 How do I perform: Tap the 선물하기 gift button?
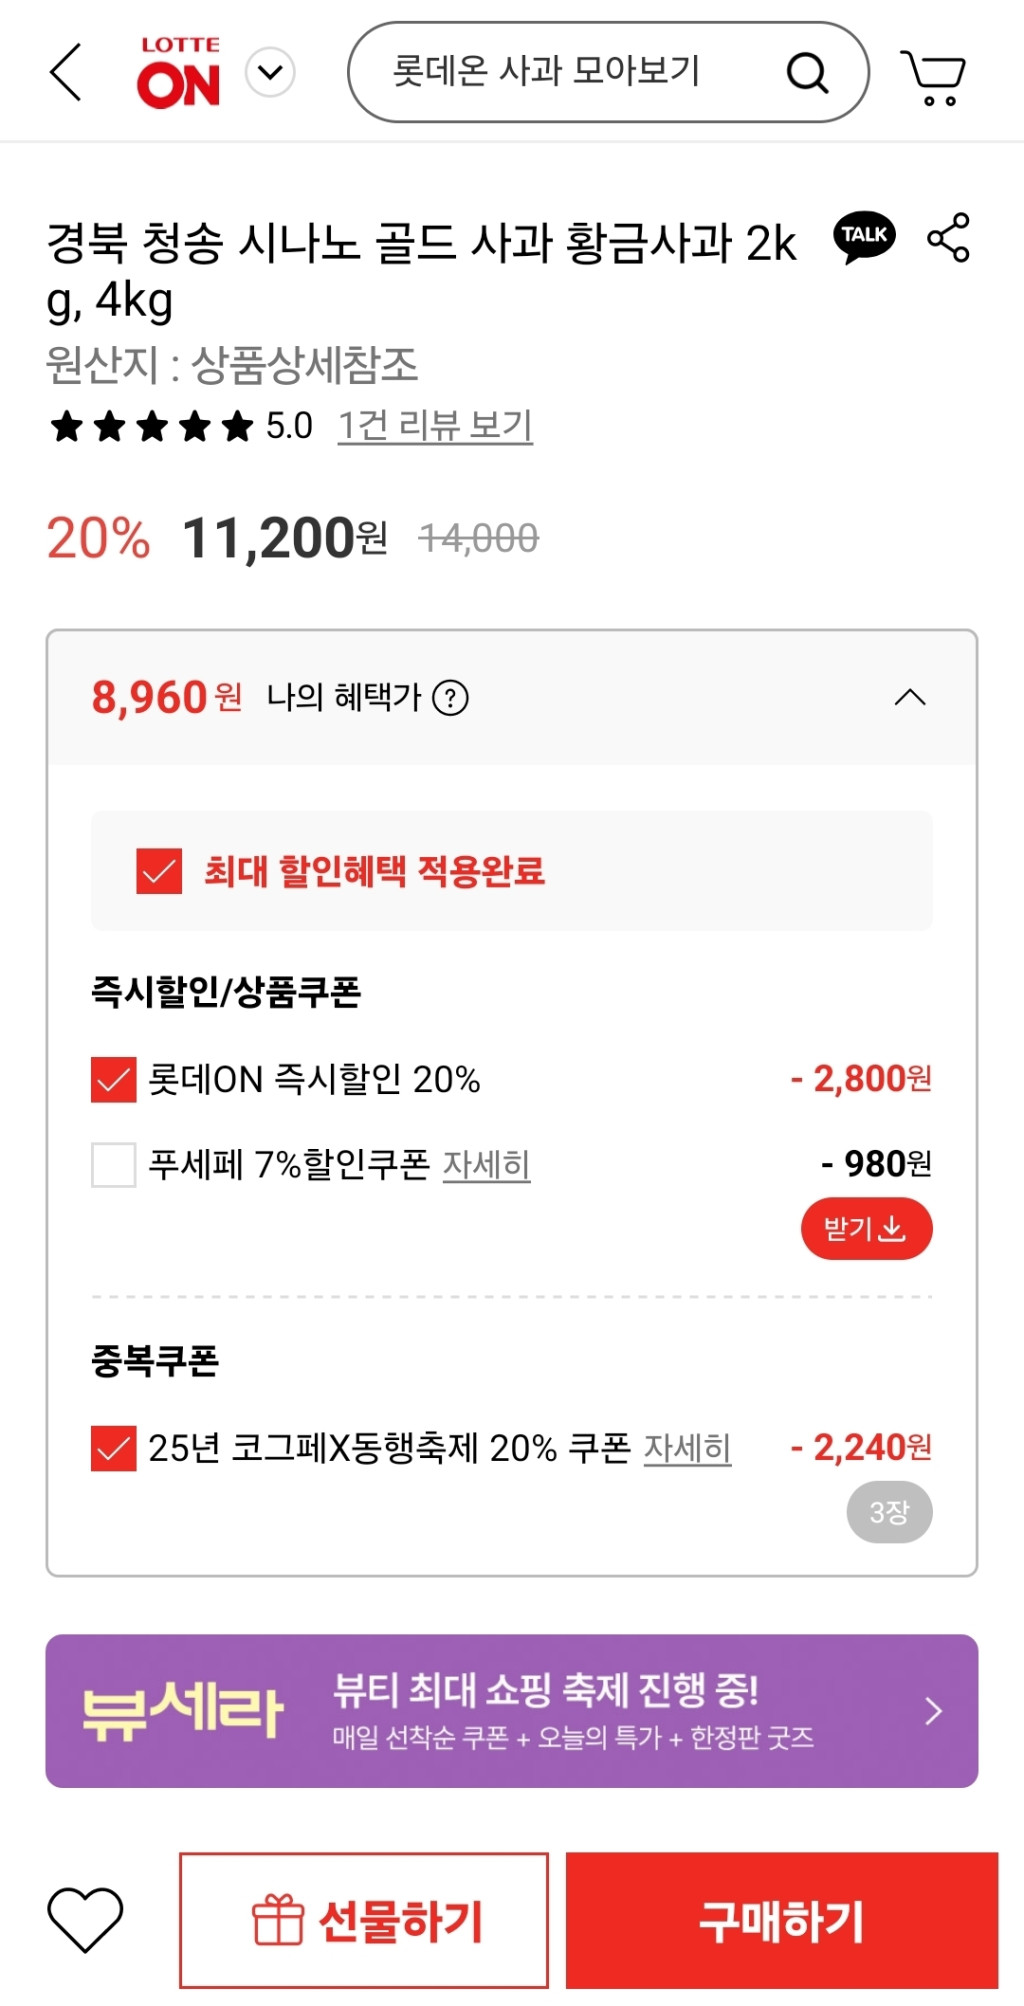tap(364, 1920)
